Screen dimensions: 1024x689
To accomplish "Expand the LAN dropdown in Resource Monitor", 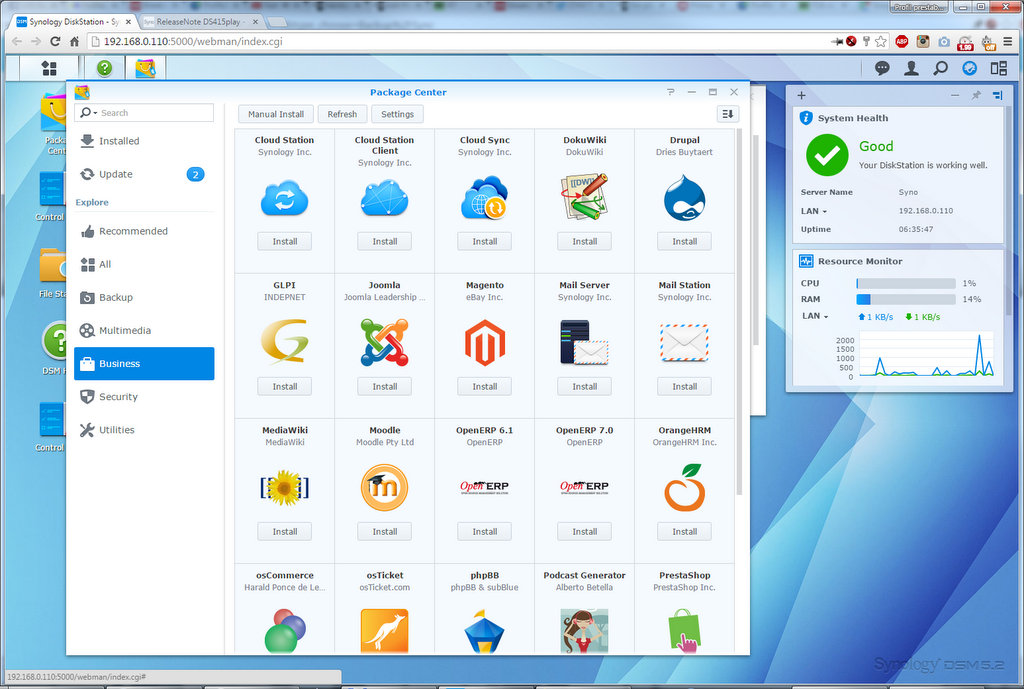I will pos(826,317).
